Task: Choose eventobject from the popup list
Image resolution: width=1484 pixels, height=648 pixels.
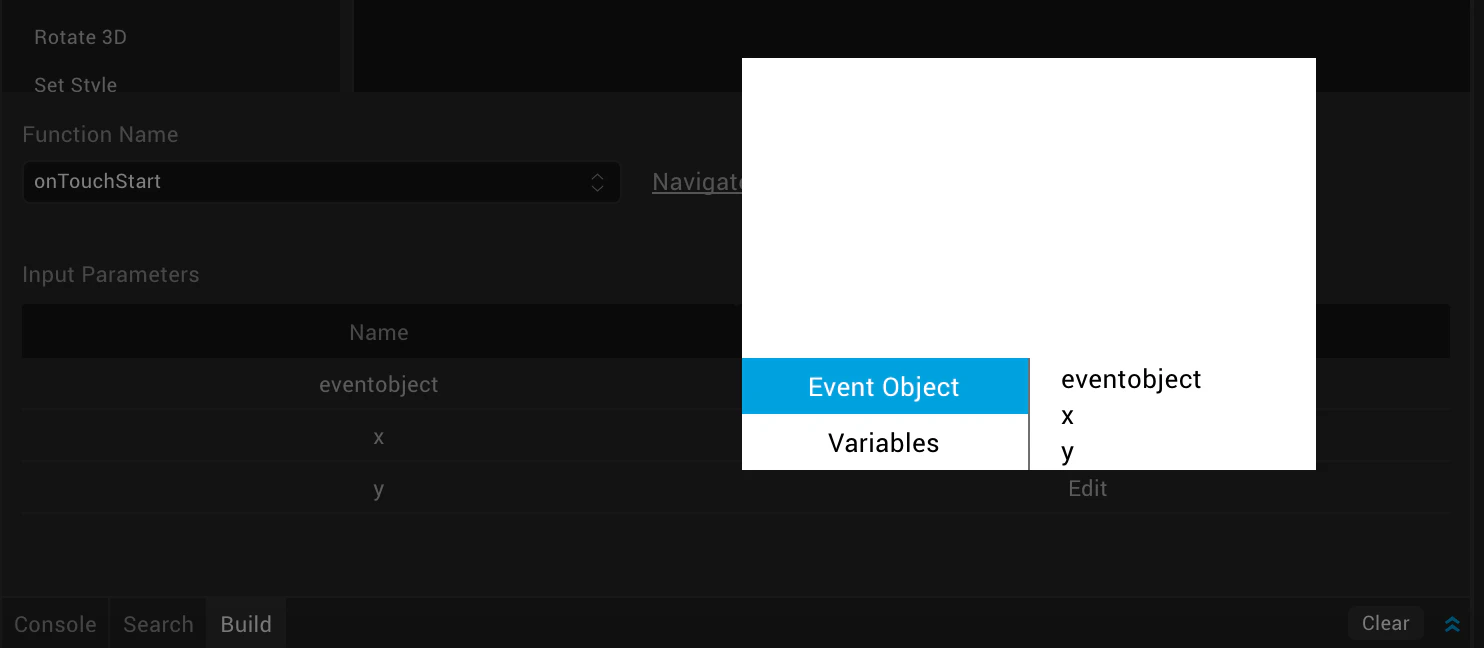Action: click(1131, 379)
